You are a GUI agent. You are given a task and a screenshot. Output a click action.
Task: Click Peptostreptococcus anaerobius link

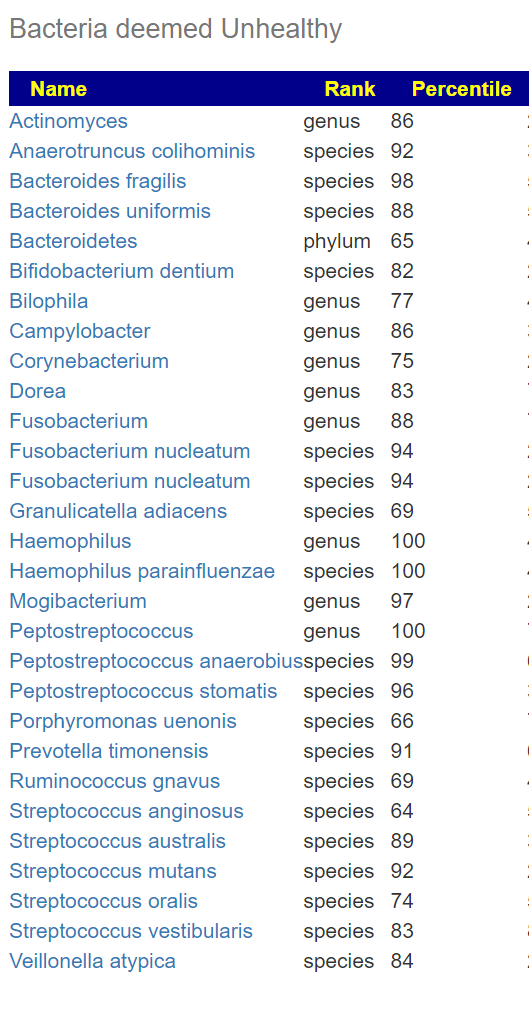pos(156,661)
